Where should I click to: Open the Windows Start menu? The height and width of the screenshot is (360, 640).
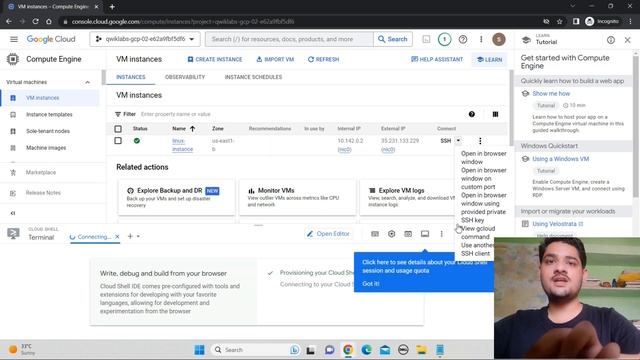tap(199, 350)
